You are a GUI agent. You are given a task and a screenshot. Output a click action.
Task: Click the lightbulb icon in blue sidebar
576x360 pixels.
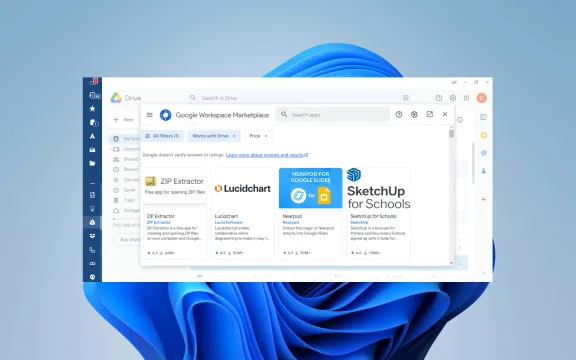(93, 209)
